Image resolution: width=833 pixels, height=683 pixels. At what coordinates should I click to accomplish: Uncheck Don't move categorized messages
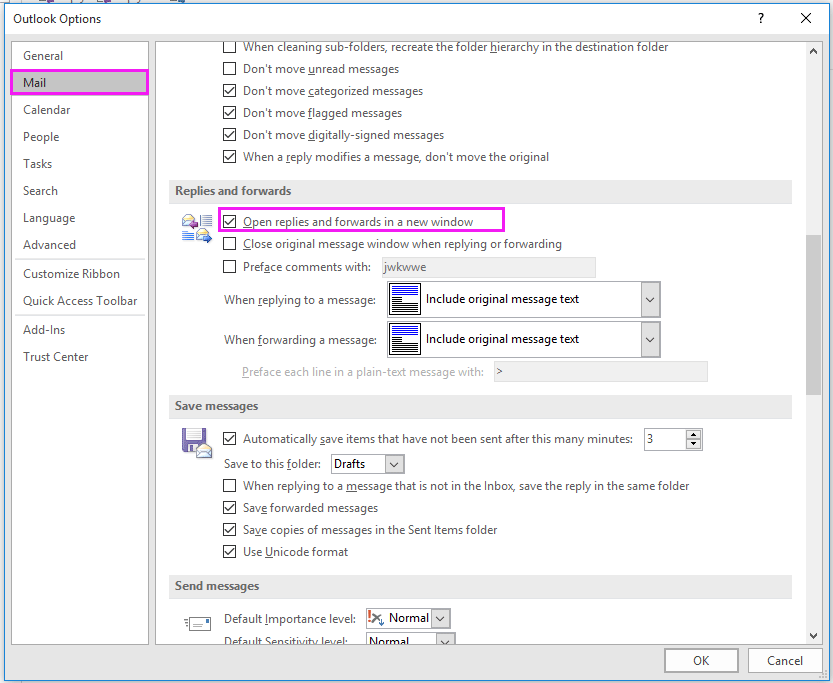230,91
